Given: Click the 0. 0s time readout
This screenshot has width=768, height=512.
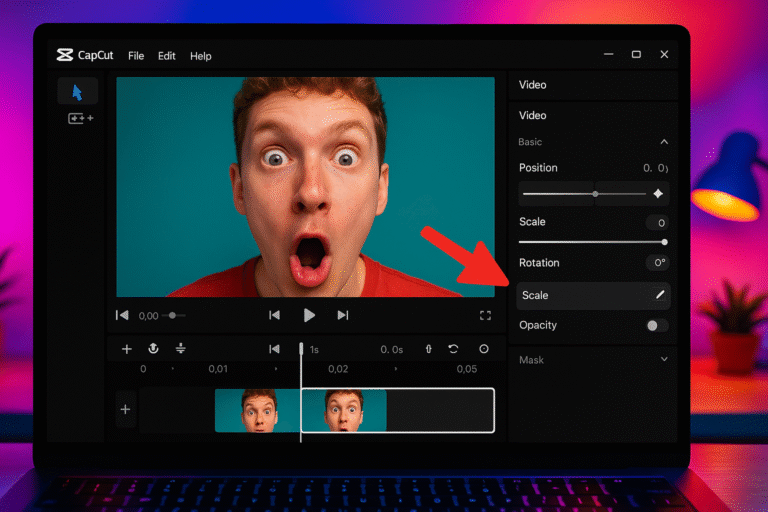Looking at the screenshot, I should [392, 349].
